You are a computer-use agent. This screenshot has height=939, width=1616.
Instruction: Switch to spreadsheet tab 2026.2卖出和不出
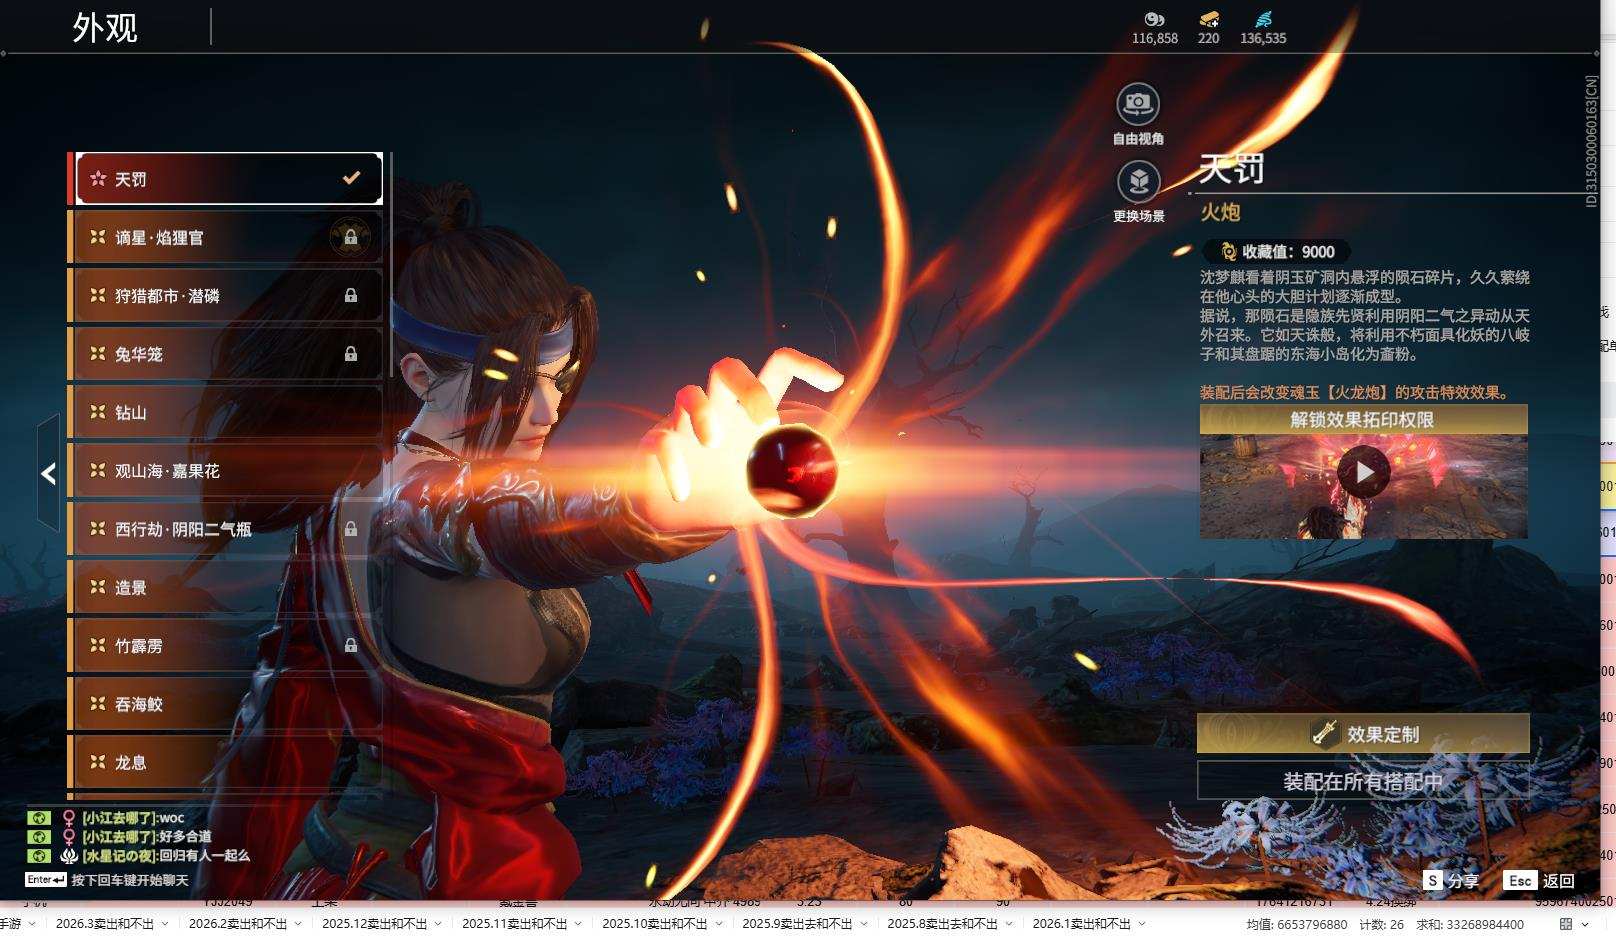pyautogui.click(x=238, y=924)
